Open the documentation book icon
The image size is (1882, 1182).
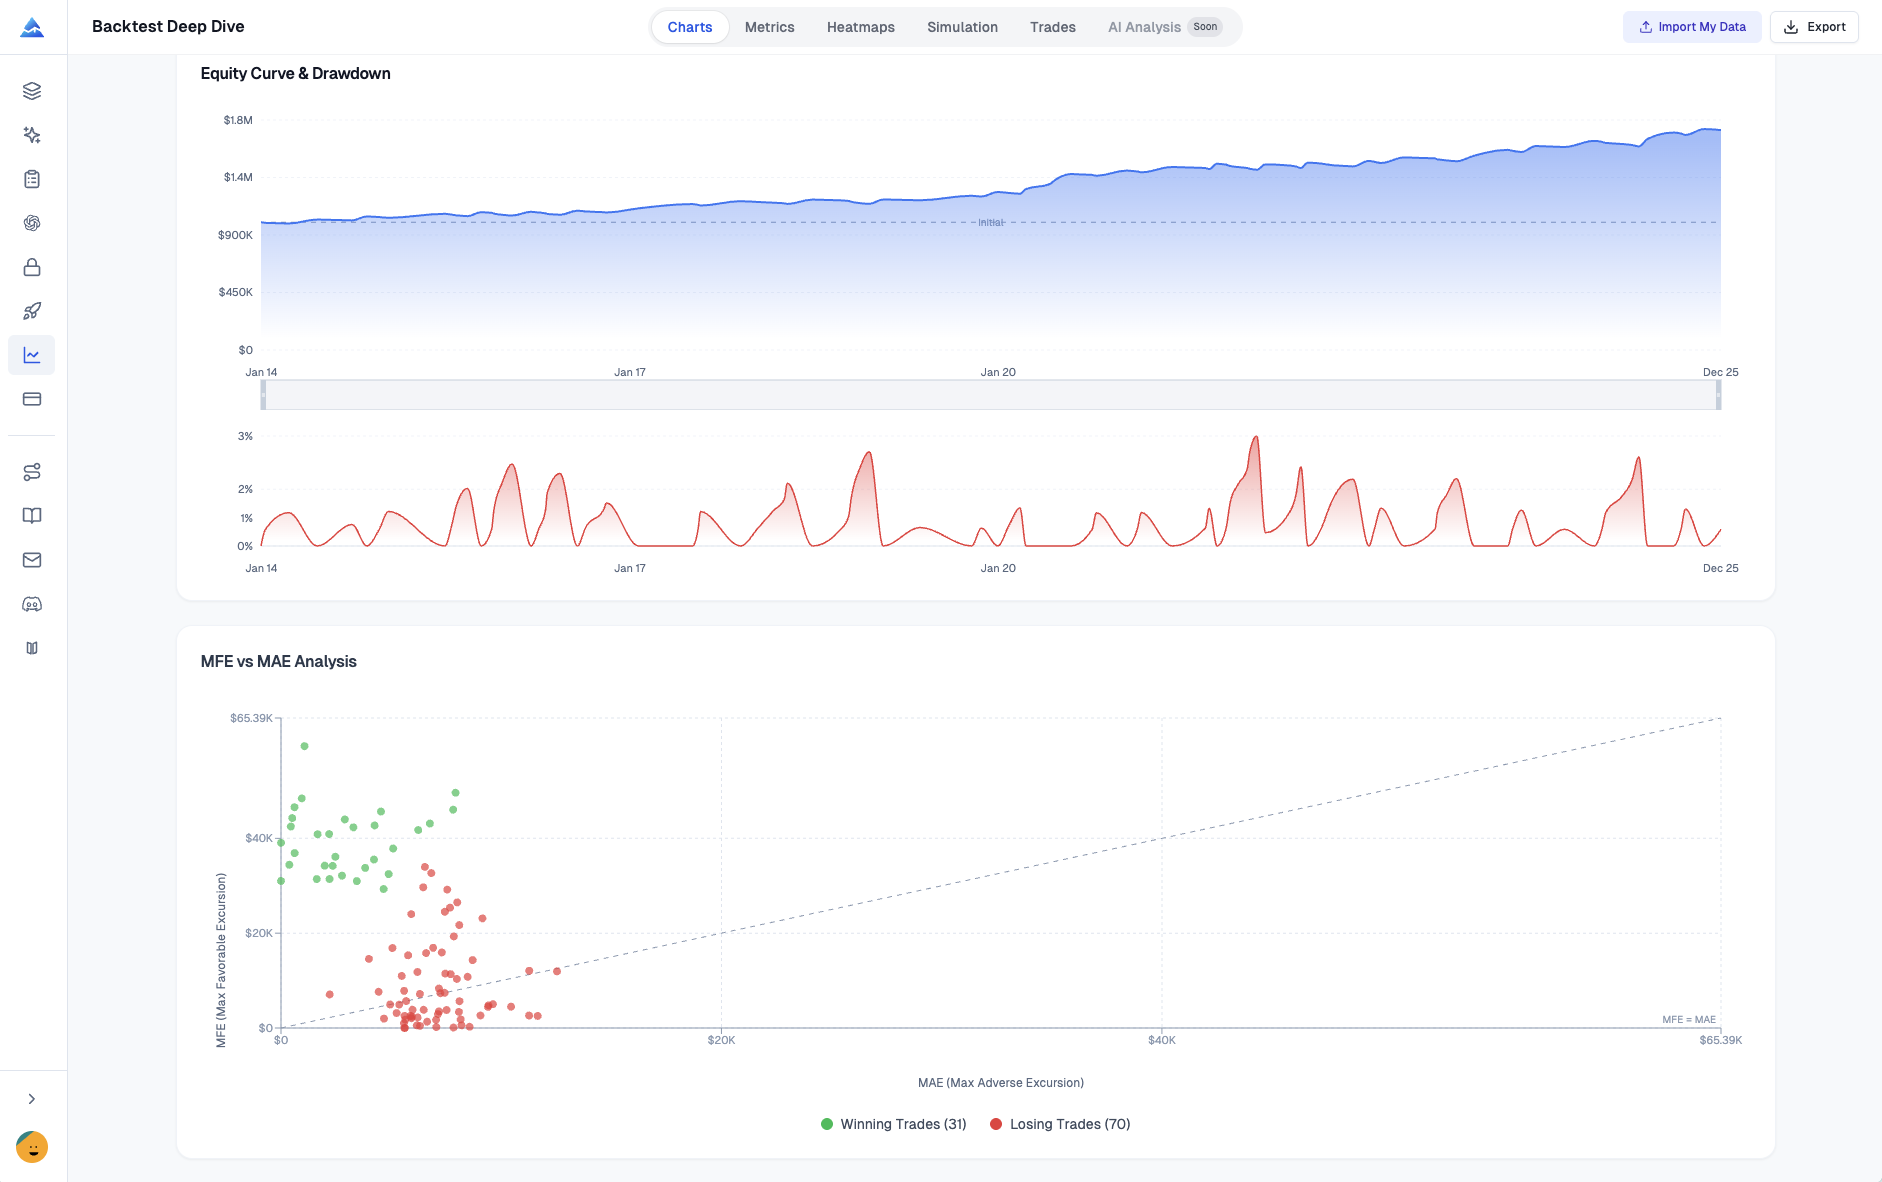(x=32, y=516)
